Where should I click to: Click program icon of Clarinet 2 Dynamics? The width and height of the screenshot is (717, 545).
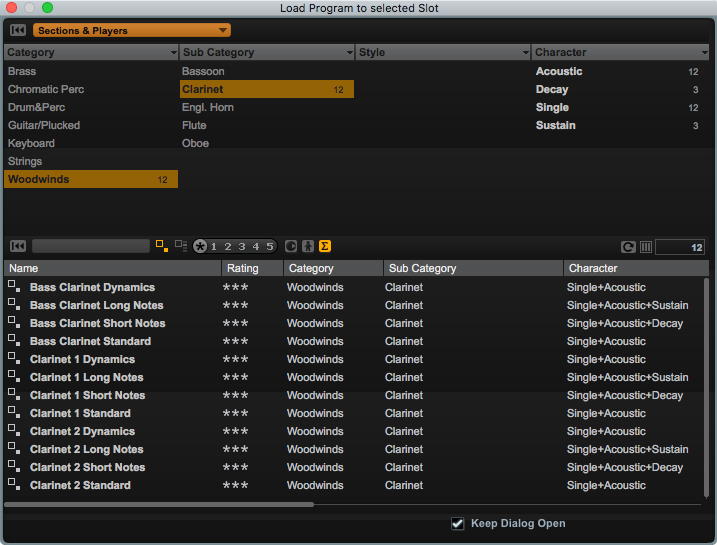click(x=14, y=430)
